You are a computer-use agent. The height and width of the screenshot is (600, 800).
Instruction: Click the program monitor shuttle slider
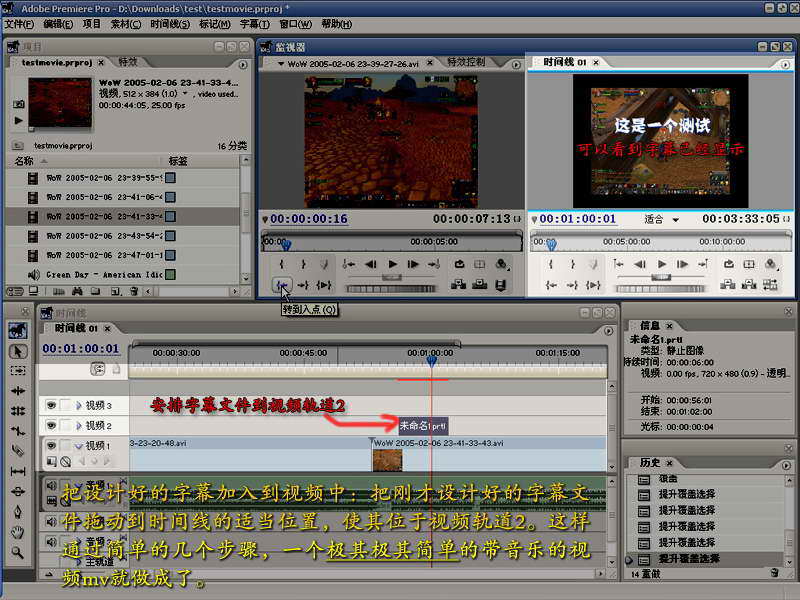[x=661, y=277]
